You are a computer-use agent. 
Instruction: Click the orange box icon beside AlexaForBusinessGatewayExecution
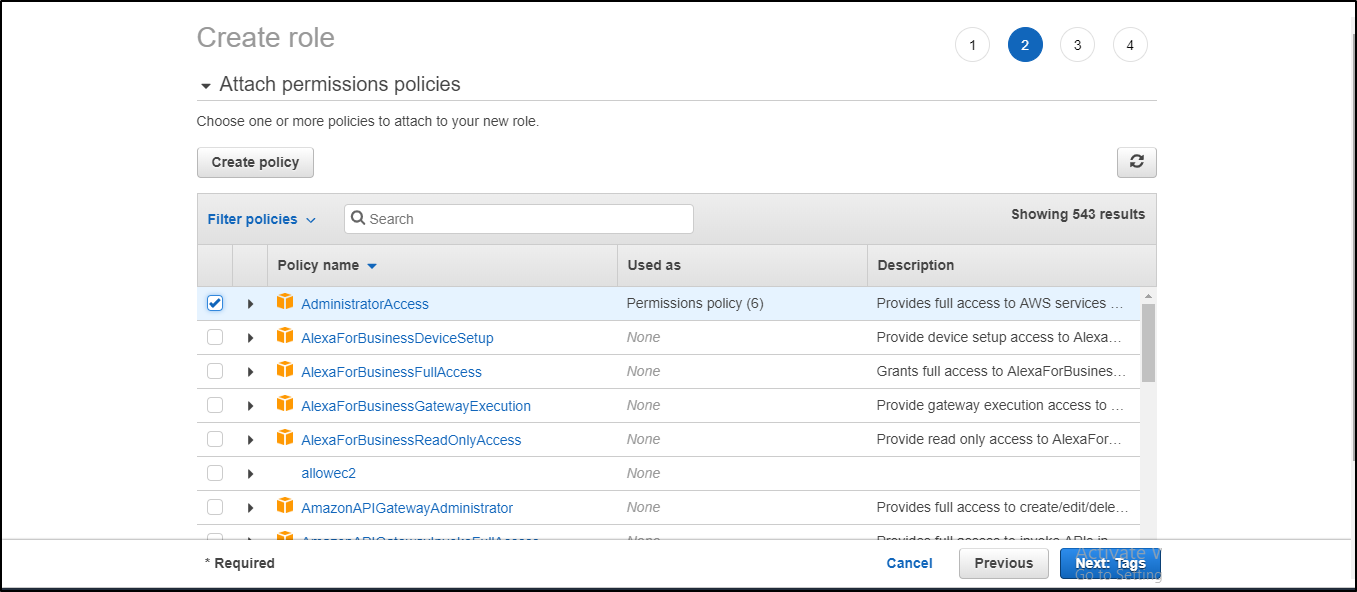point(285,404)
